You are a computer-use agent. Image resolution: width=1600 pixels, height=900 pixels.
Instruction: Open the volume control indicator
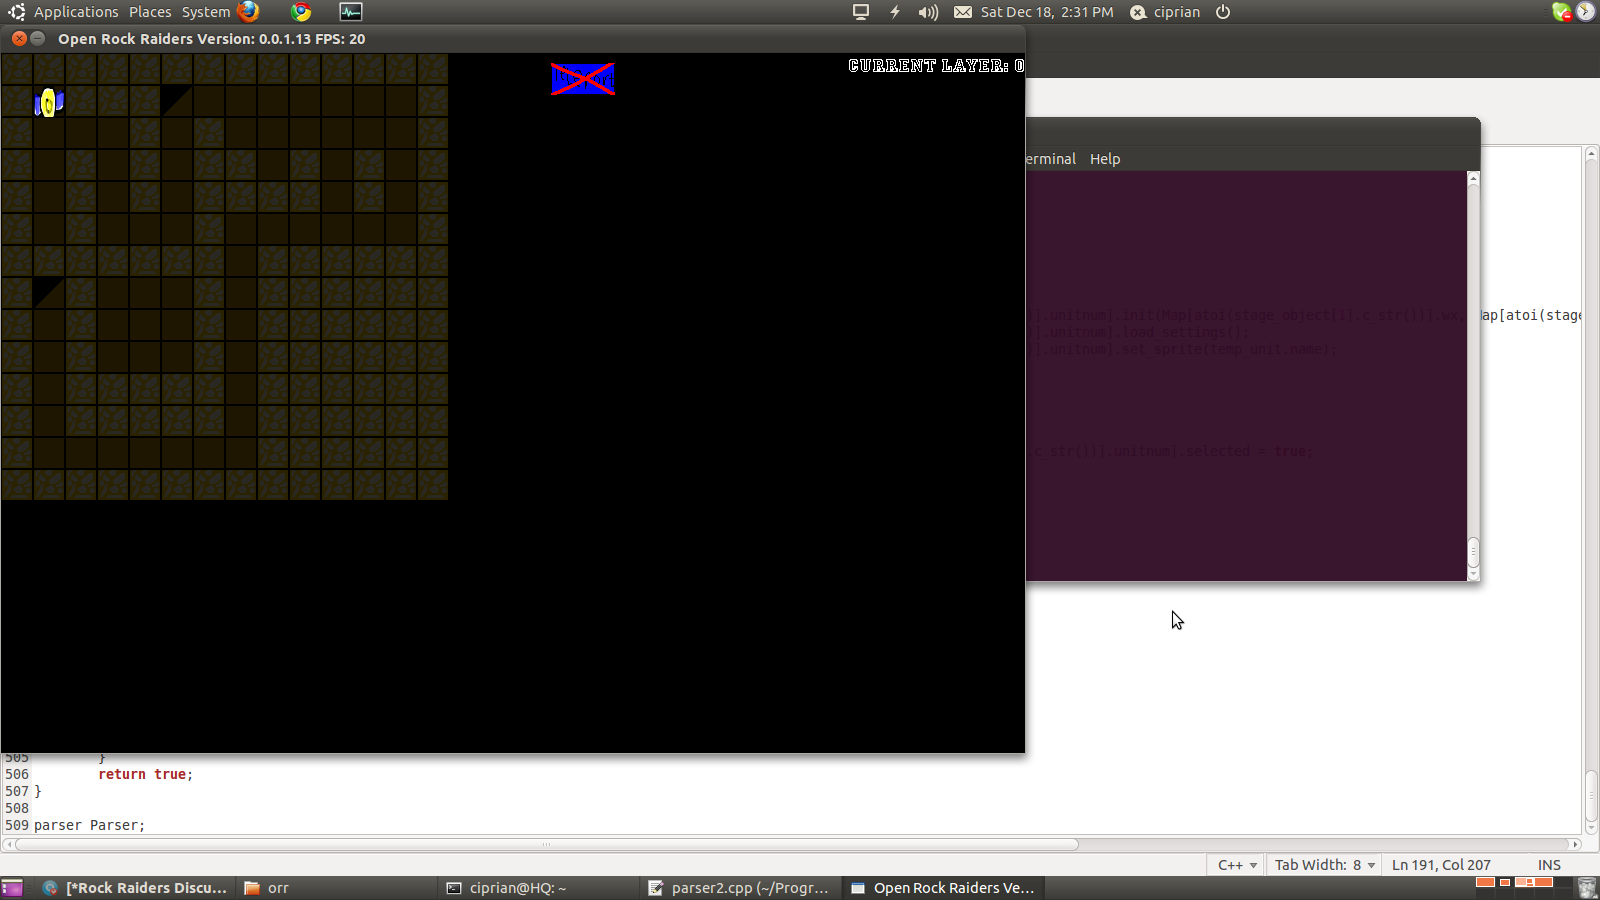928,12
